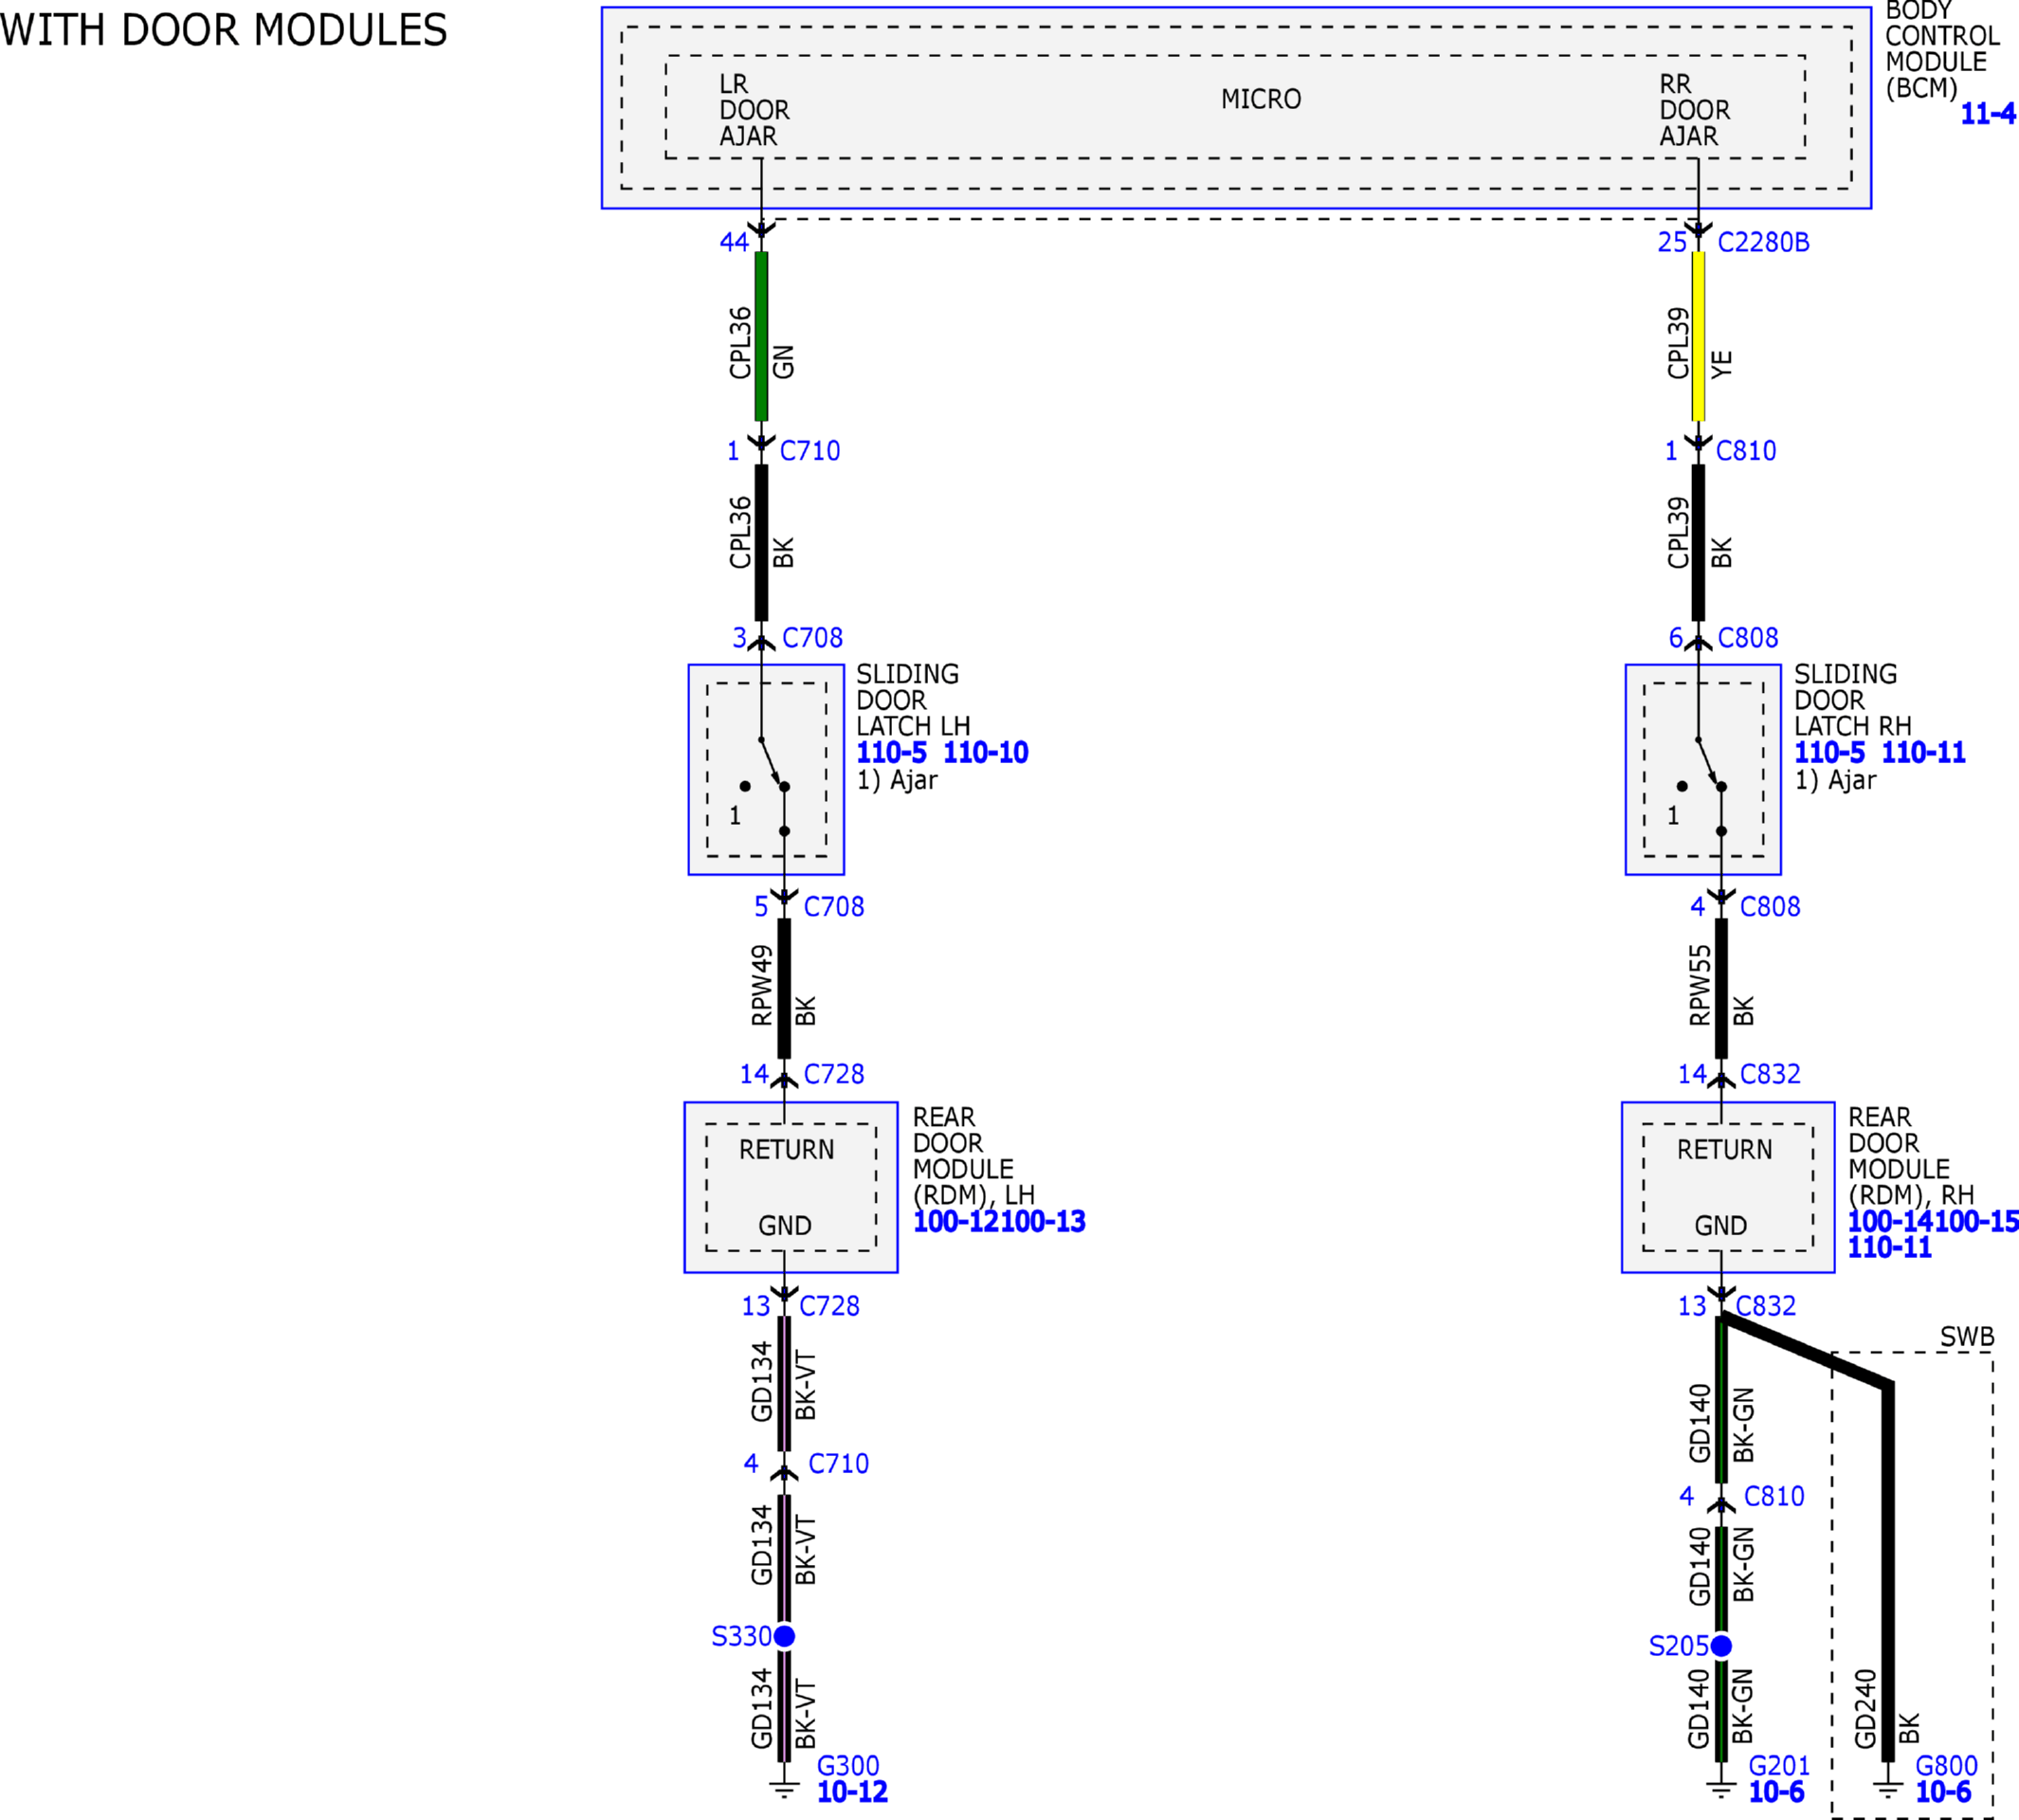Select connector C832 at pin 14
Screen dimensions: 2019x1820
[1770, 1074]
